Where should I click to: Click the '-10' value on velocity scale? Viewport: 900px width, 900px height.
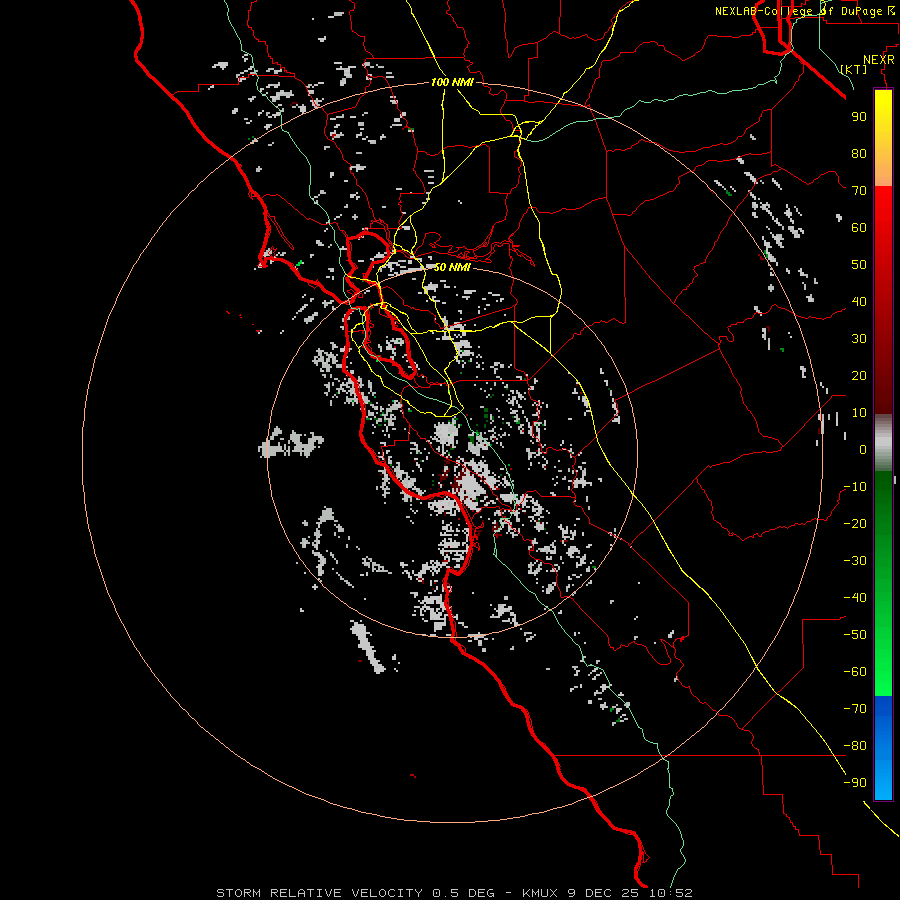click(855, 487)
